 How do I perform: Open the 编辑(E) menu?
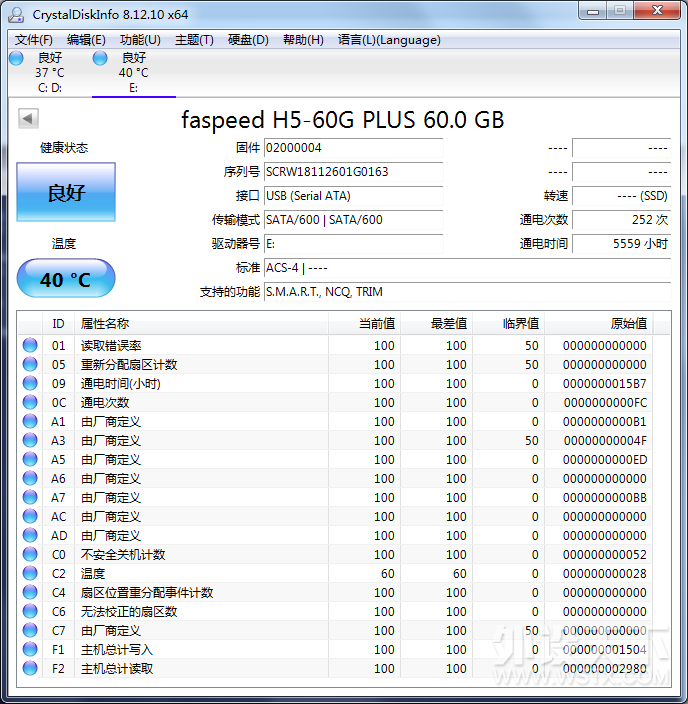pos(86,40)
